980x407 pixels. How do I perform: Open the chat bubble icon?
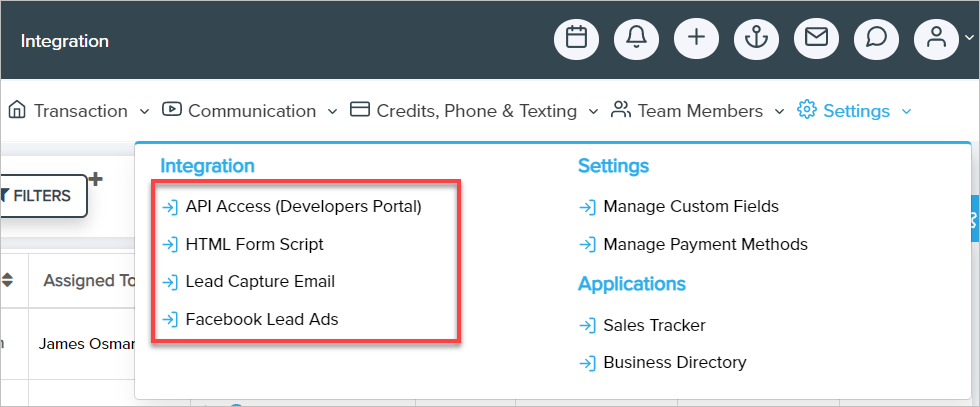(876, 38)
